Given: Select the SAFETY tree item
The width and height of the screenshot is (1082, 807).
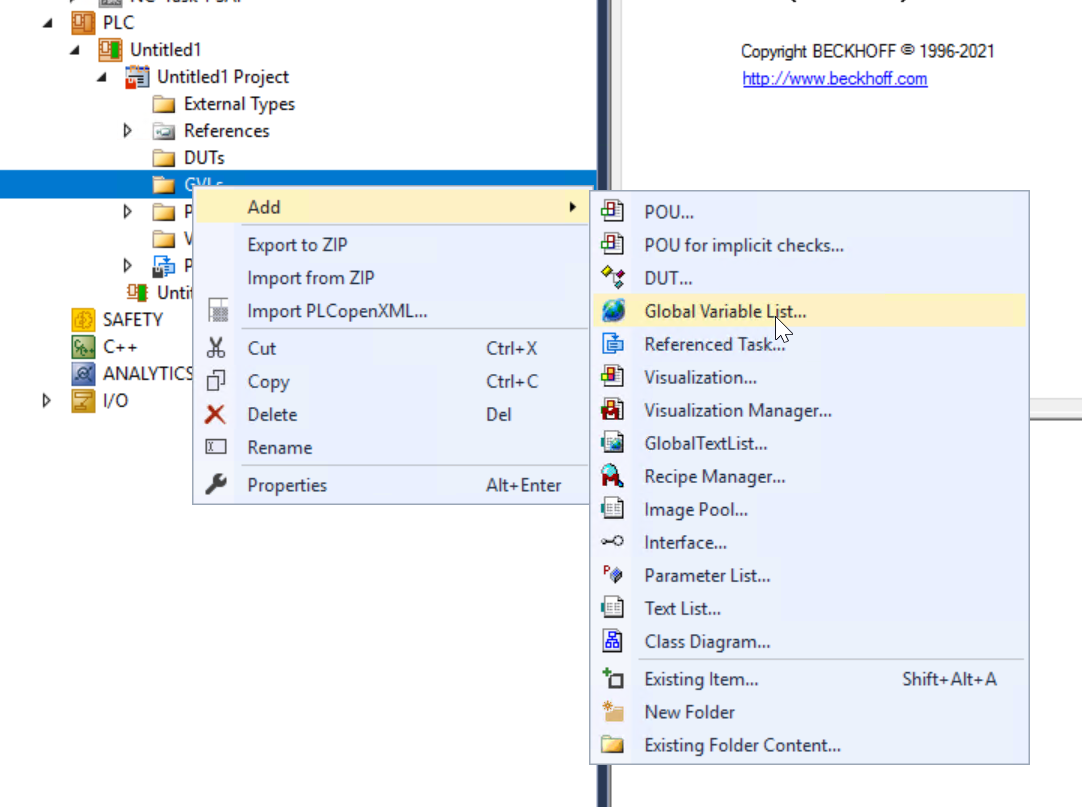Looking at the screenshot, I should click(132, 320).
